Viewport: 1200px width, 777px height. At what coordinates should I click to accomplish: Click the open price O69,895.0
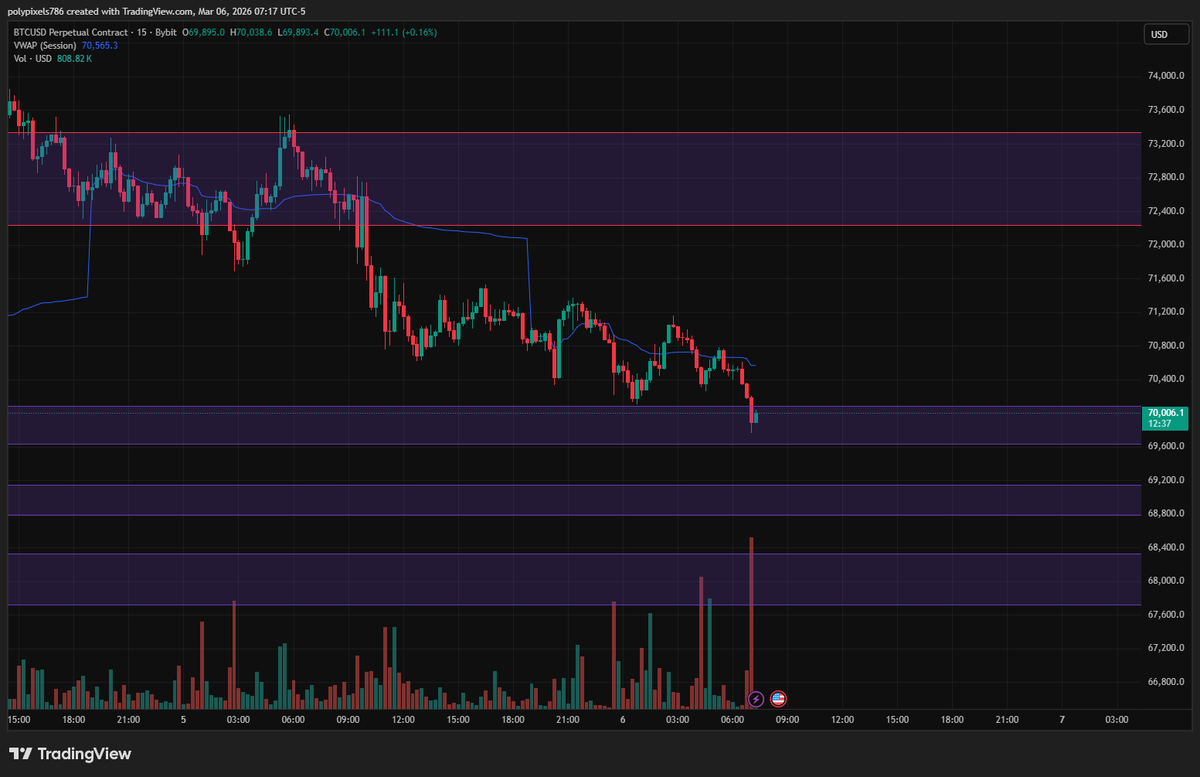click(204, 32)
